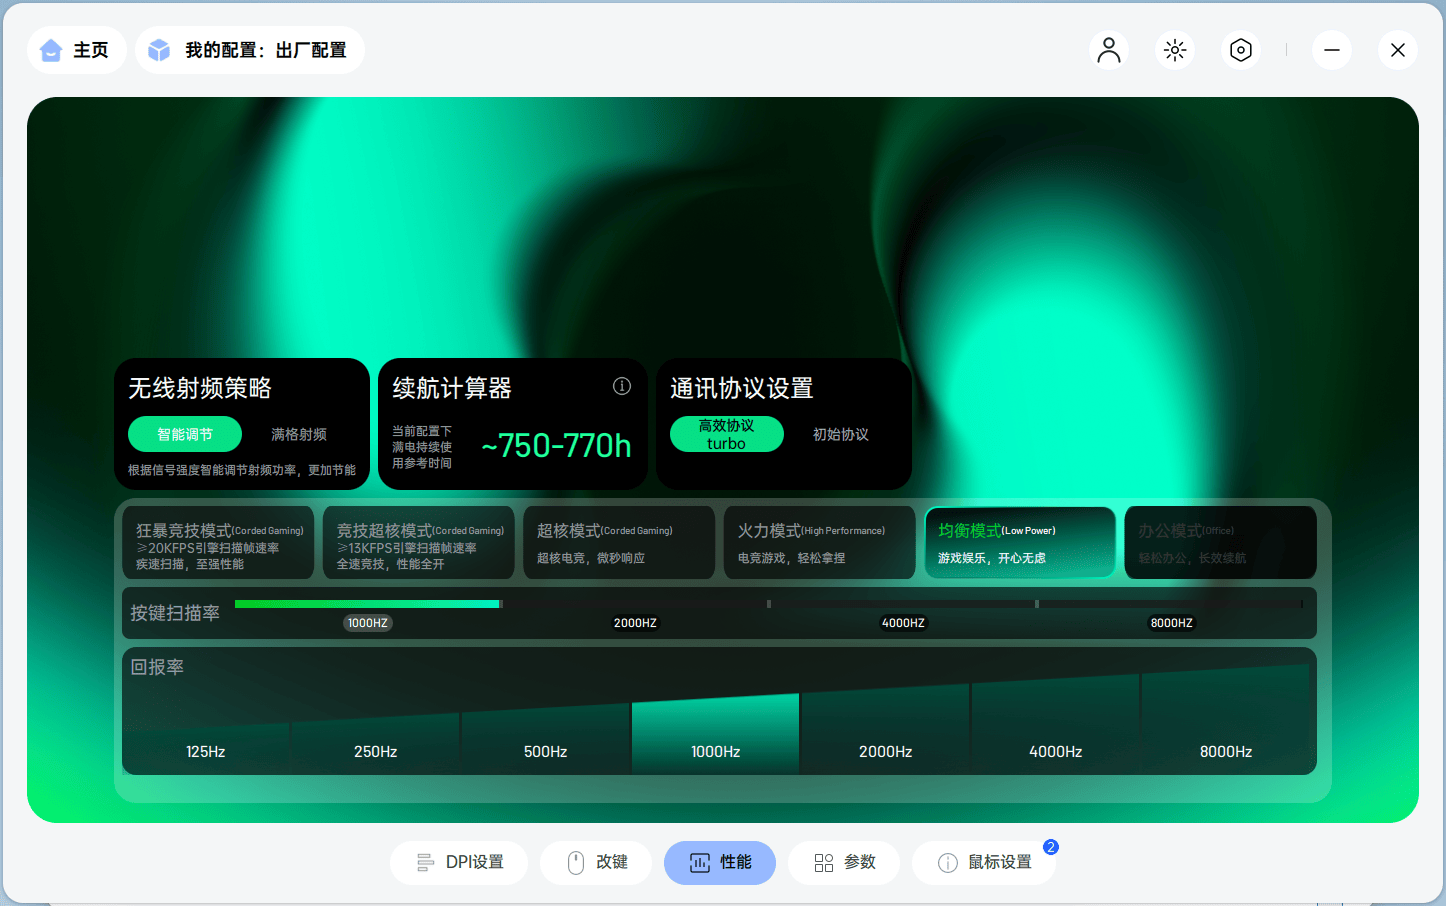The height and width of the screenshot is (906, 1446).
Task: Open 鼠标设置 with notification badge
Action: tap(983, 862)
